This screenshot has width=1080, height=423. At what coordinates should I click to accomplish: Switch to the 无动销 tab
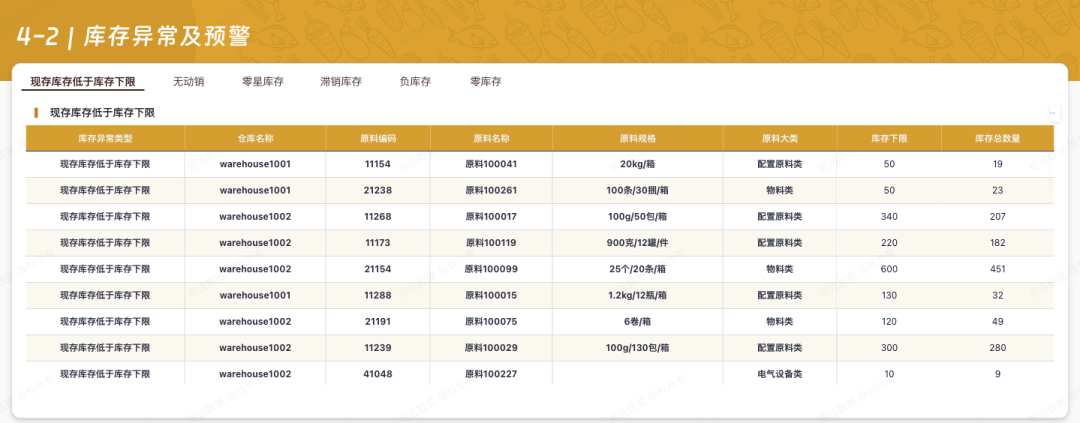(x=188, y=82)
